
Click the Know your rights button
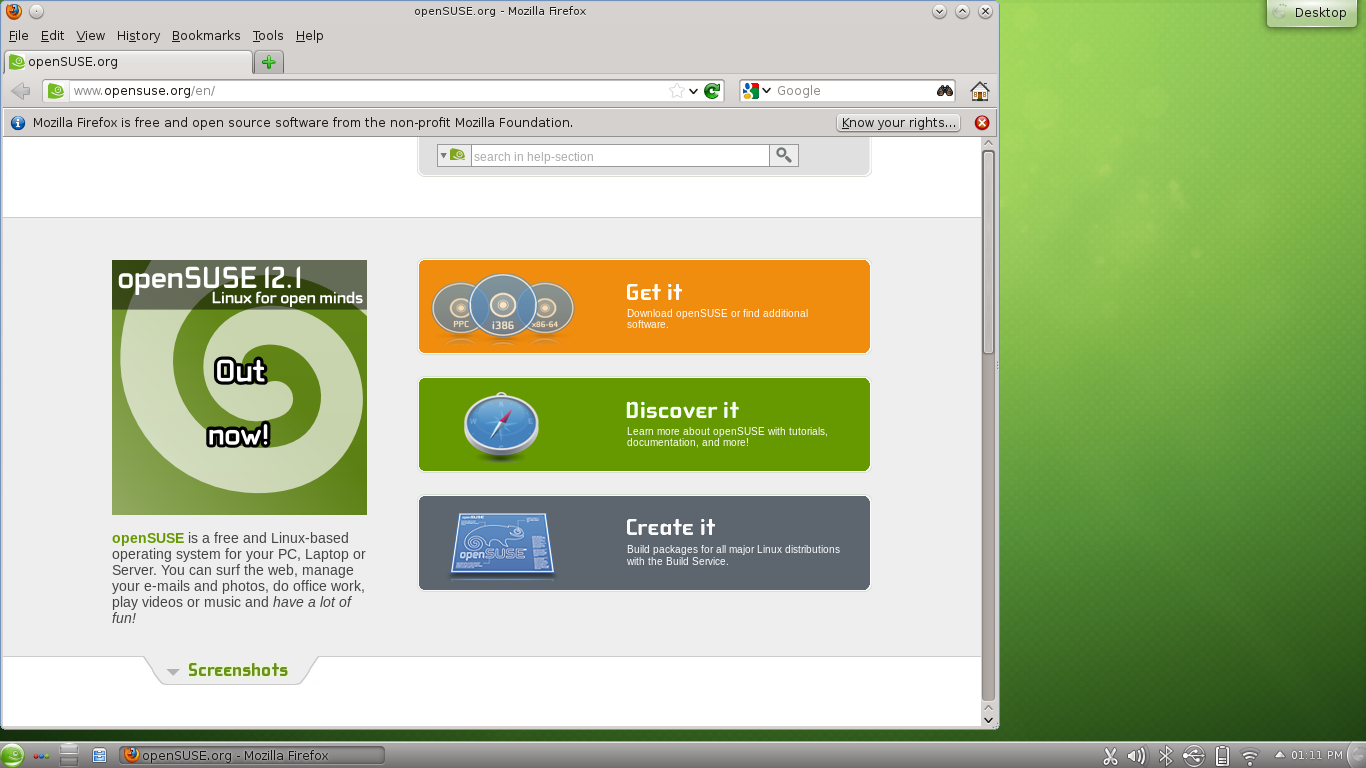[899, 123]
